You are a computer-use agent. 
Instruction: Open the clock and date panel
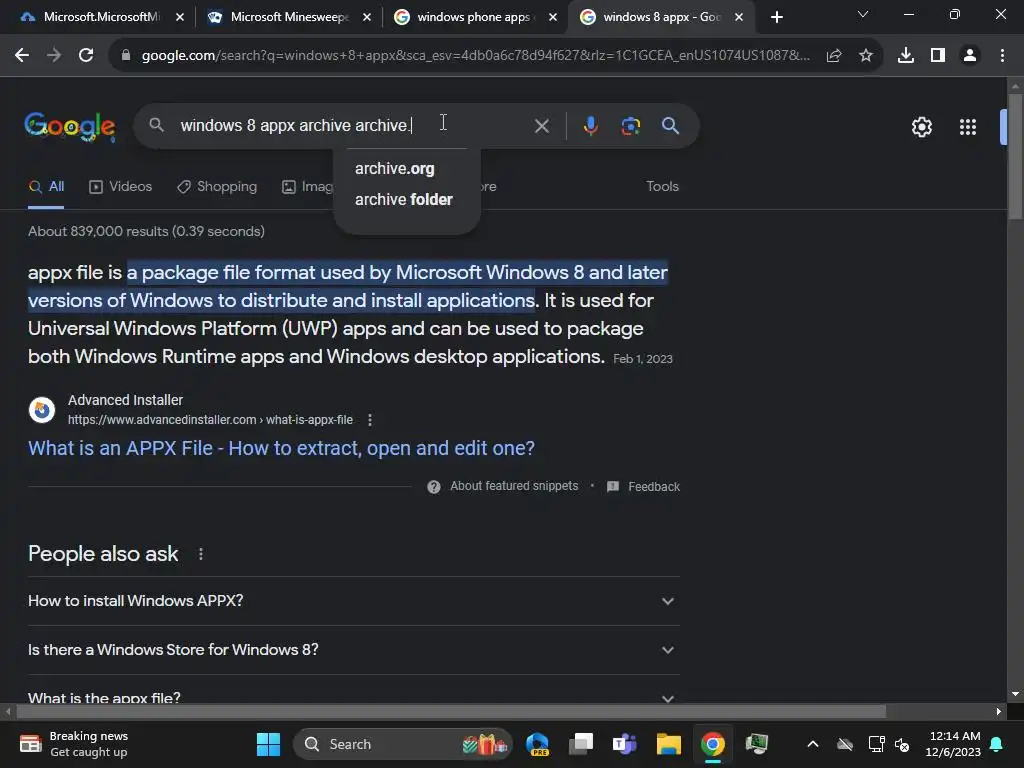(x=953, y=744)
